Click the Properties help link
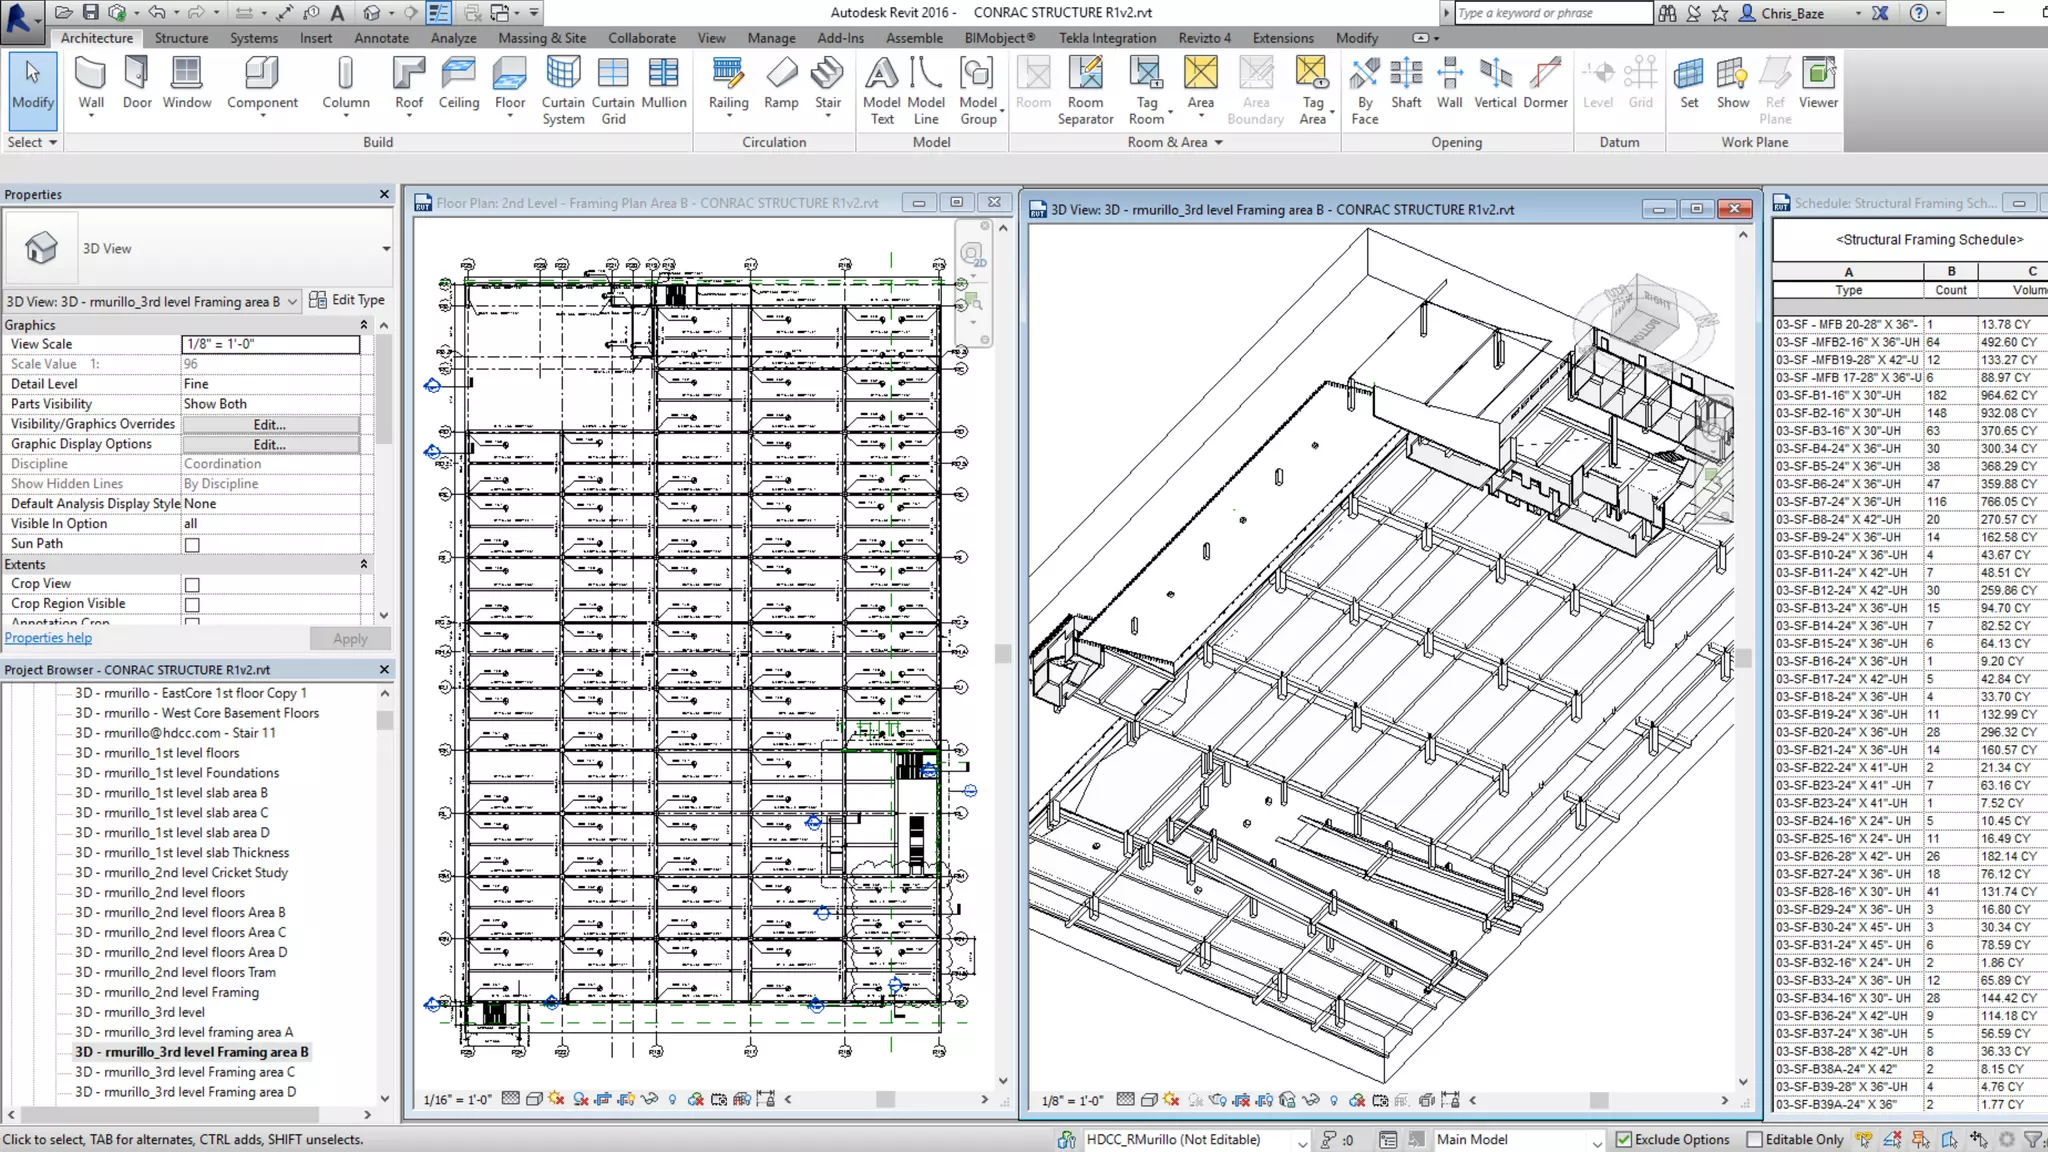This screenshot has width=2048, height=1152. pyautogui.click(x=48, y=638)
